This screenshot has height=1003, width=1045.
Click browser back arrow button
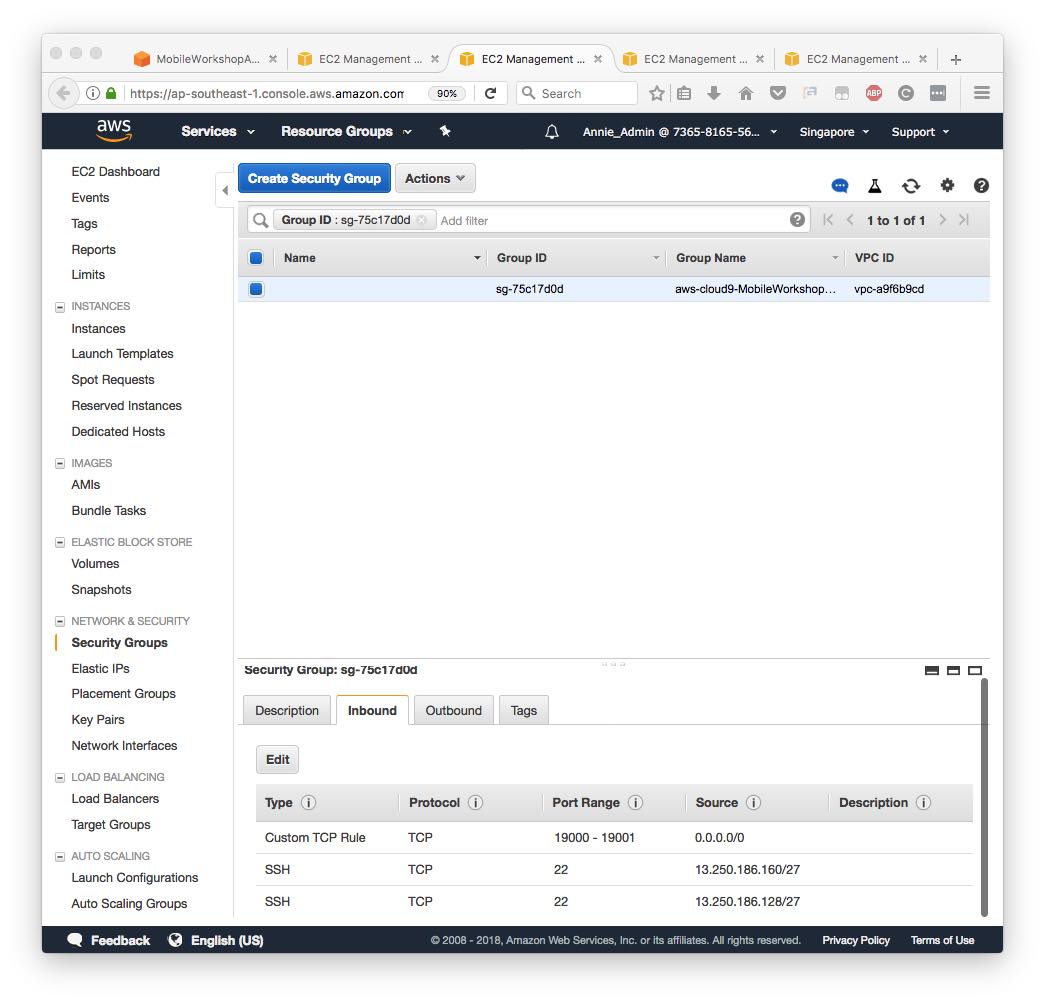coord(63,93)
